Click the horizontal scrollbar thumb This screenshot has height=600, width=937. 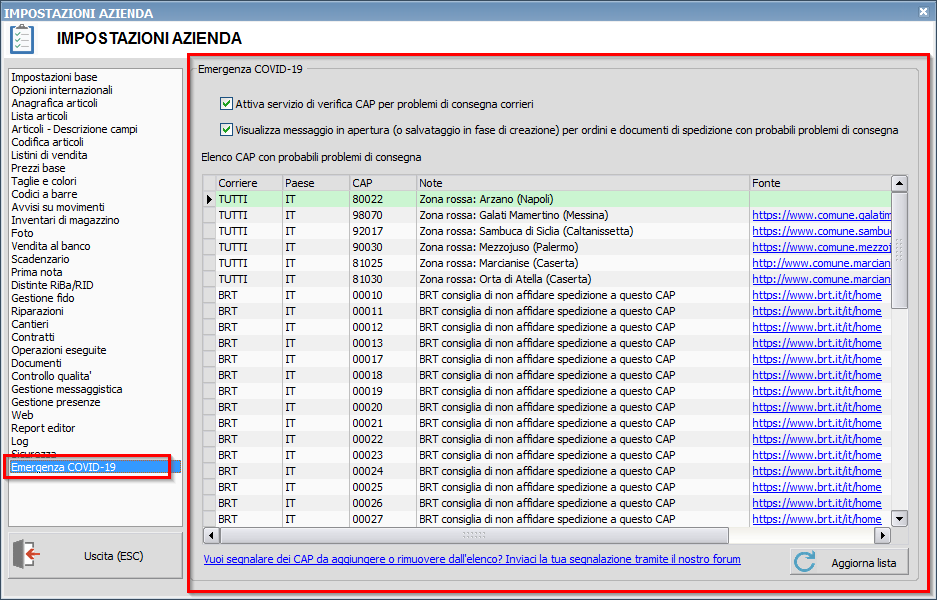[474, 535]
